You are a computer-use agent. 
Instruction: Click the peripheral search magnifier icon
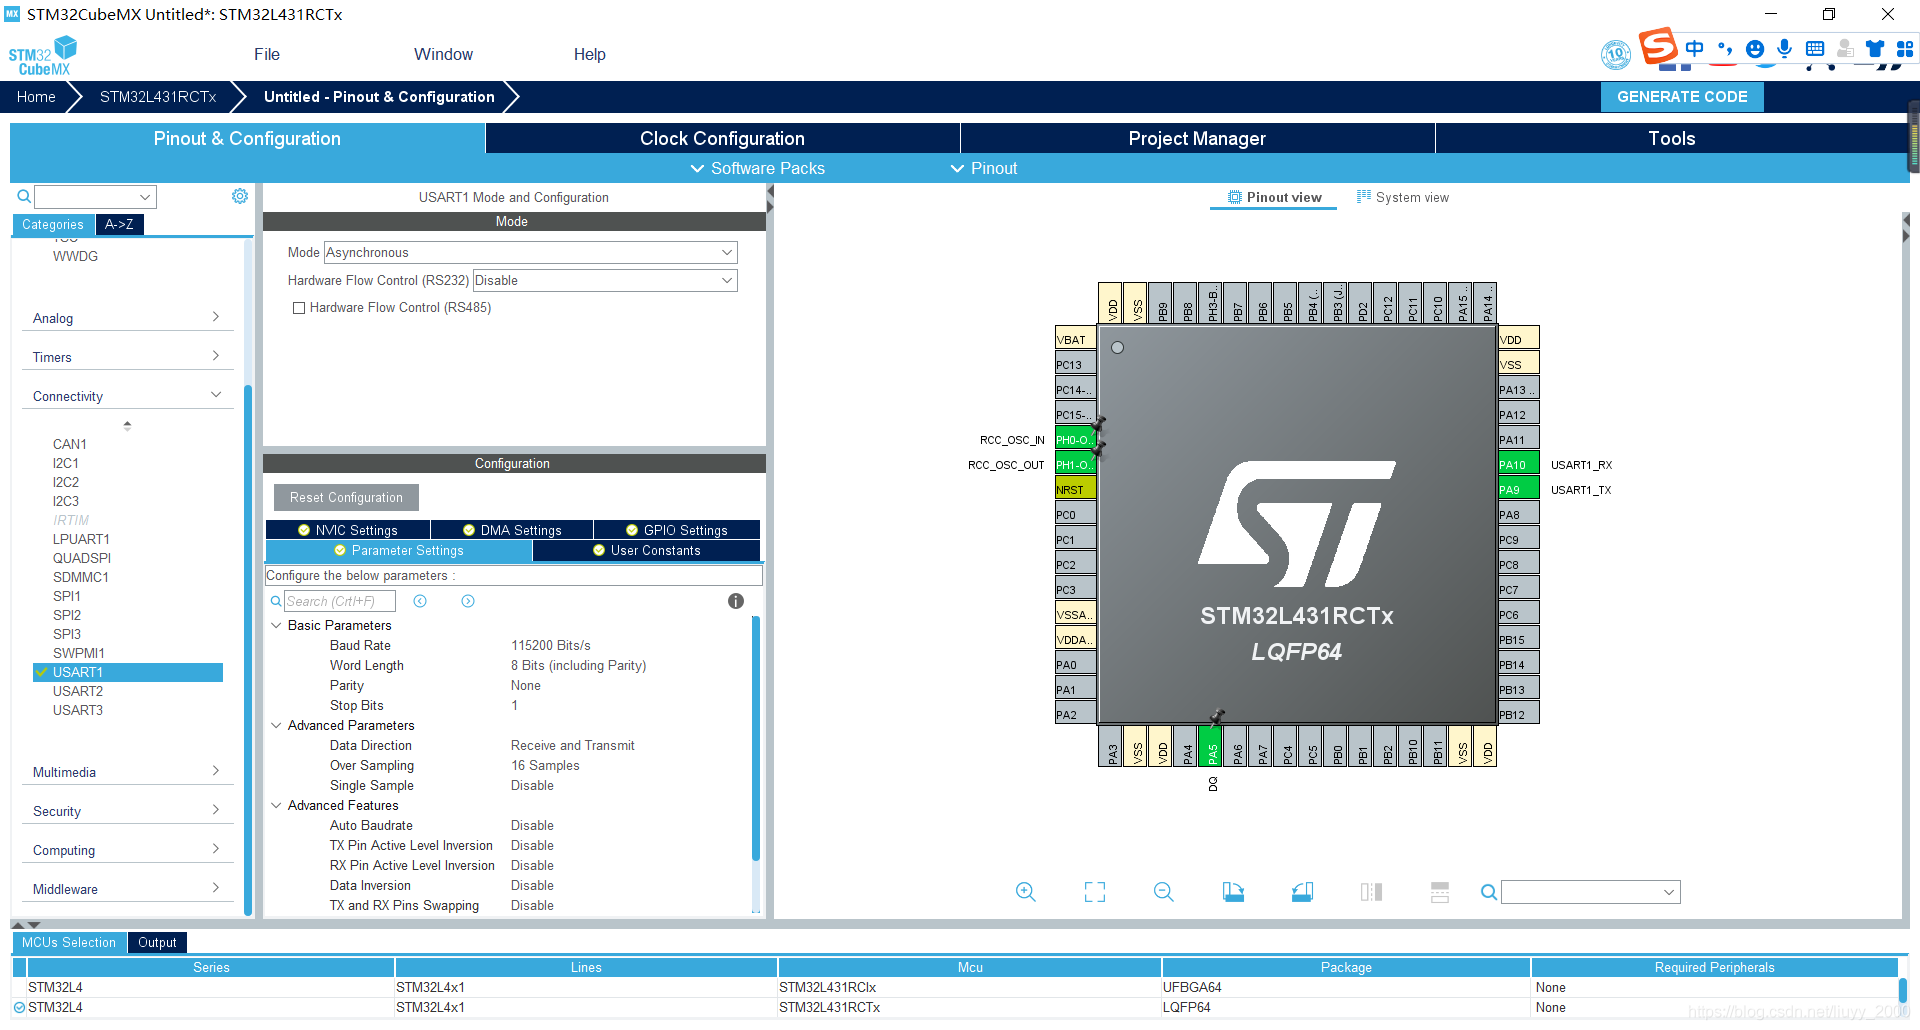(x=24, y=197)
